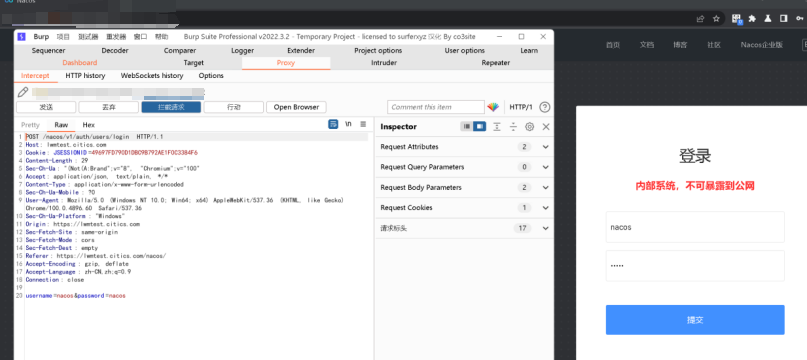Viewport: 807px width, 360px height.
Task: Open the 重发器 menu
Action: 116,37
